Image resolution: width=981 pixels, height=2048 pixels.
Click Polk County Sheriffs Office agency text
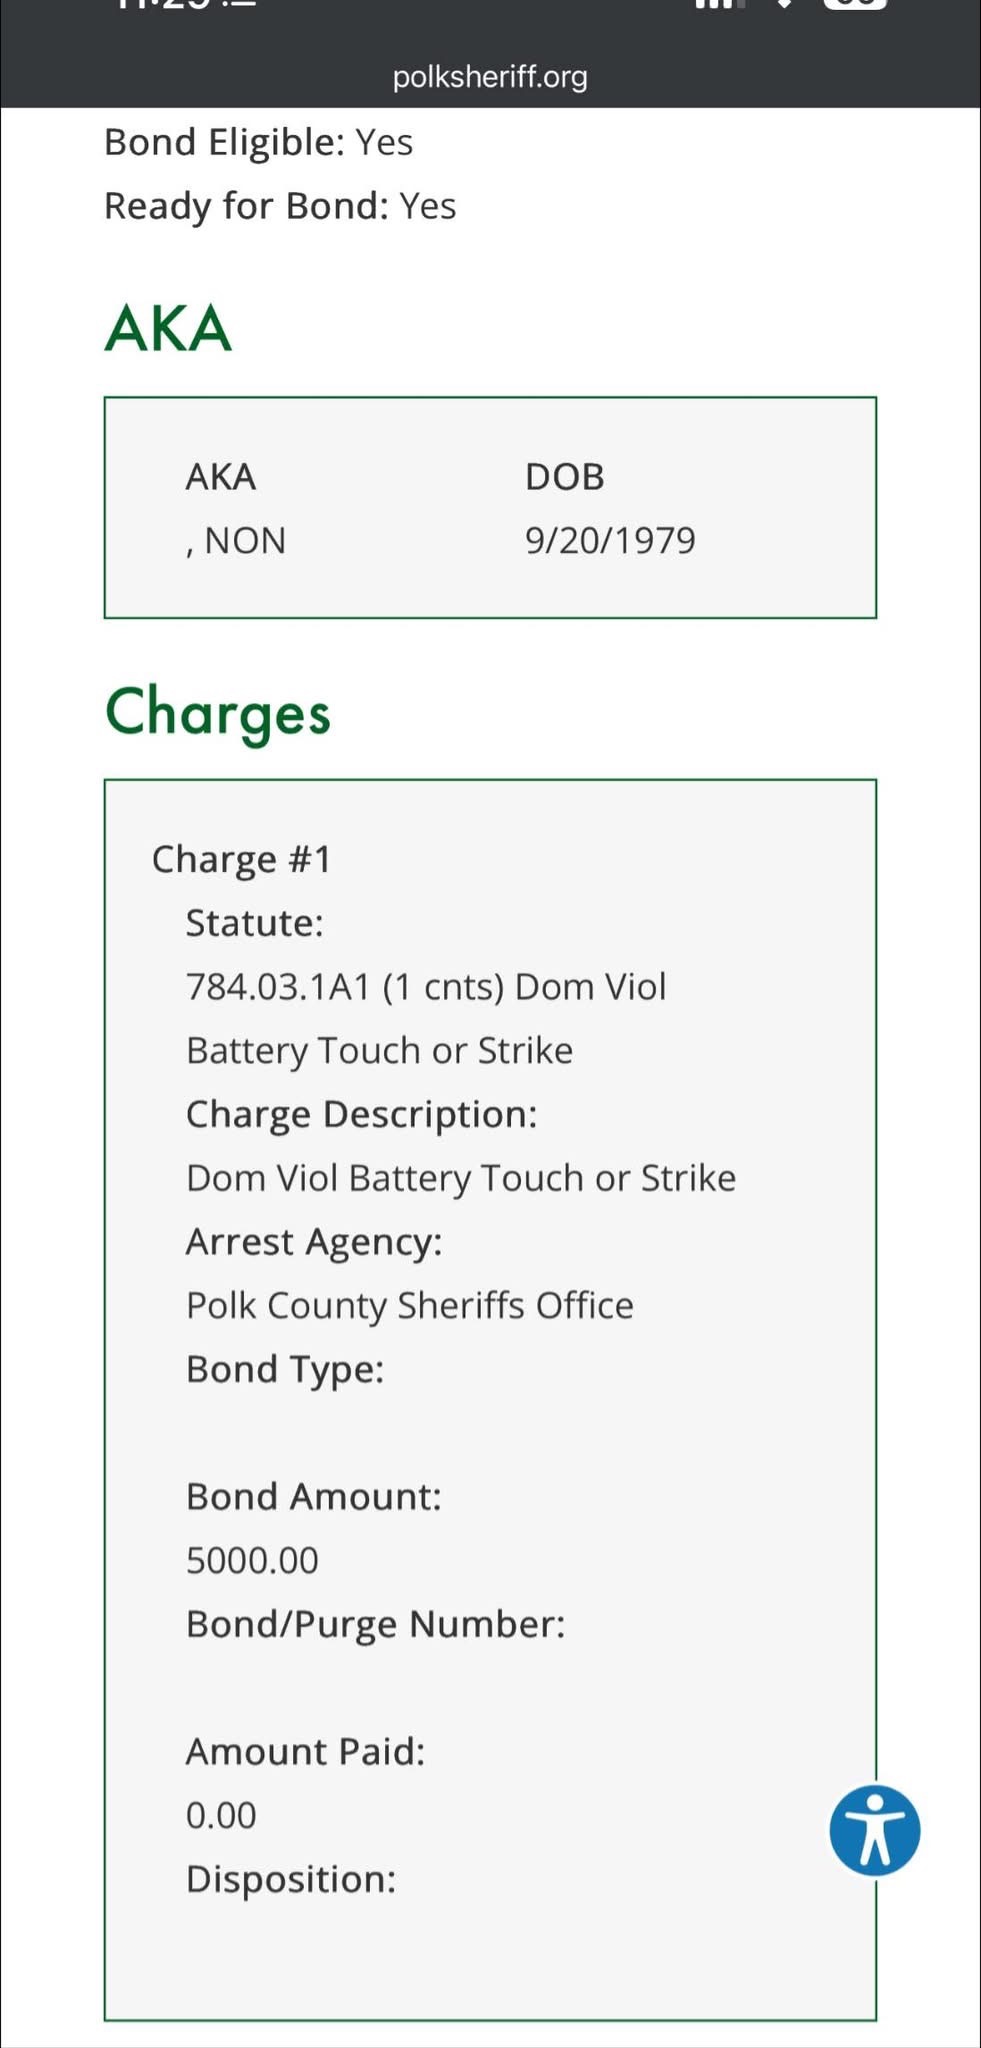(410, 1305)
